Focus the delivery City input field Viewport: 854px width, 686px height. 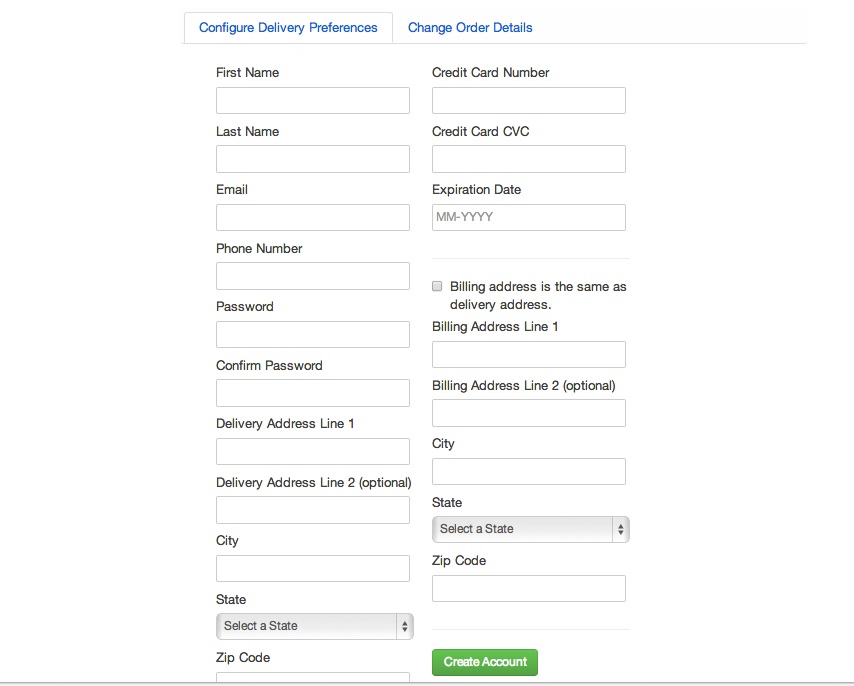(x=313, y=568)
